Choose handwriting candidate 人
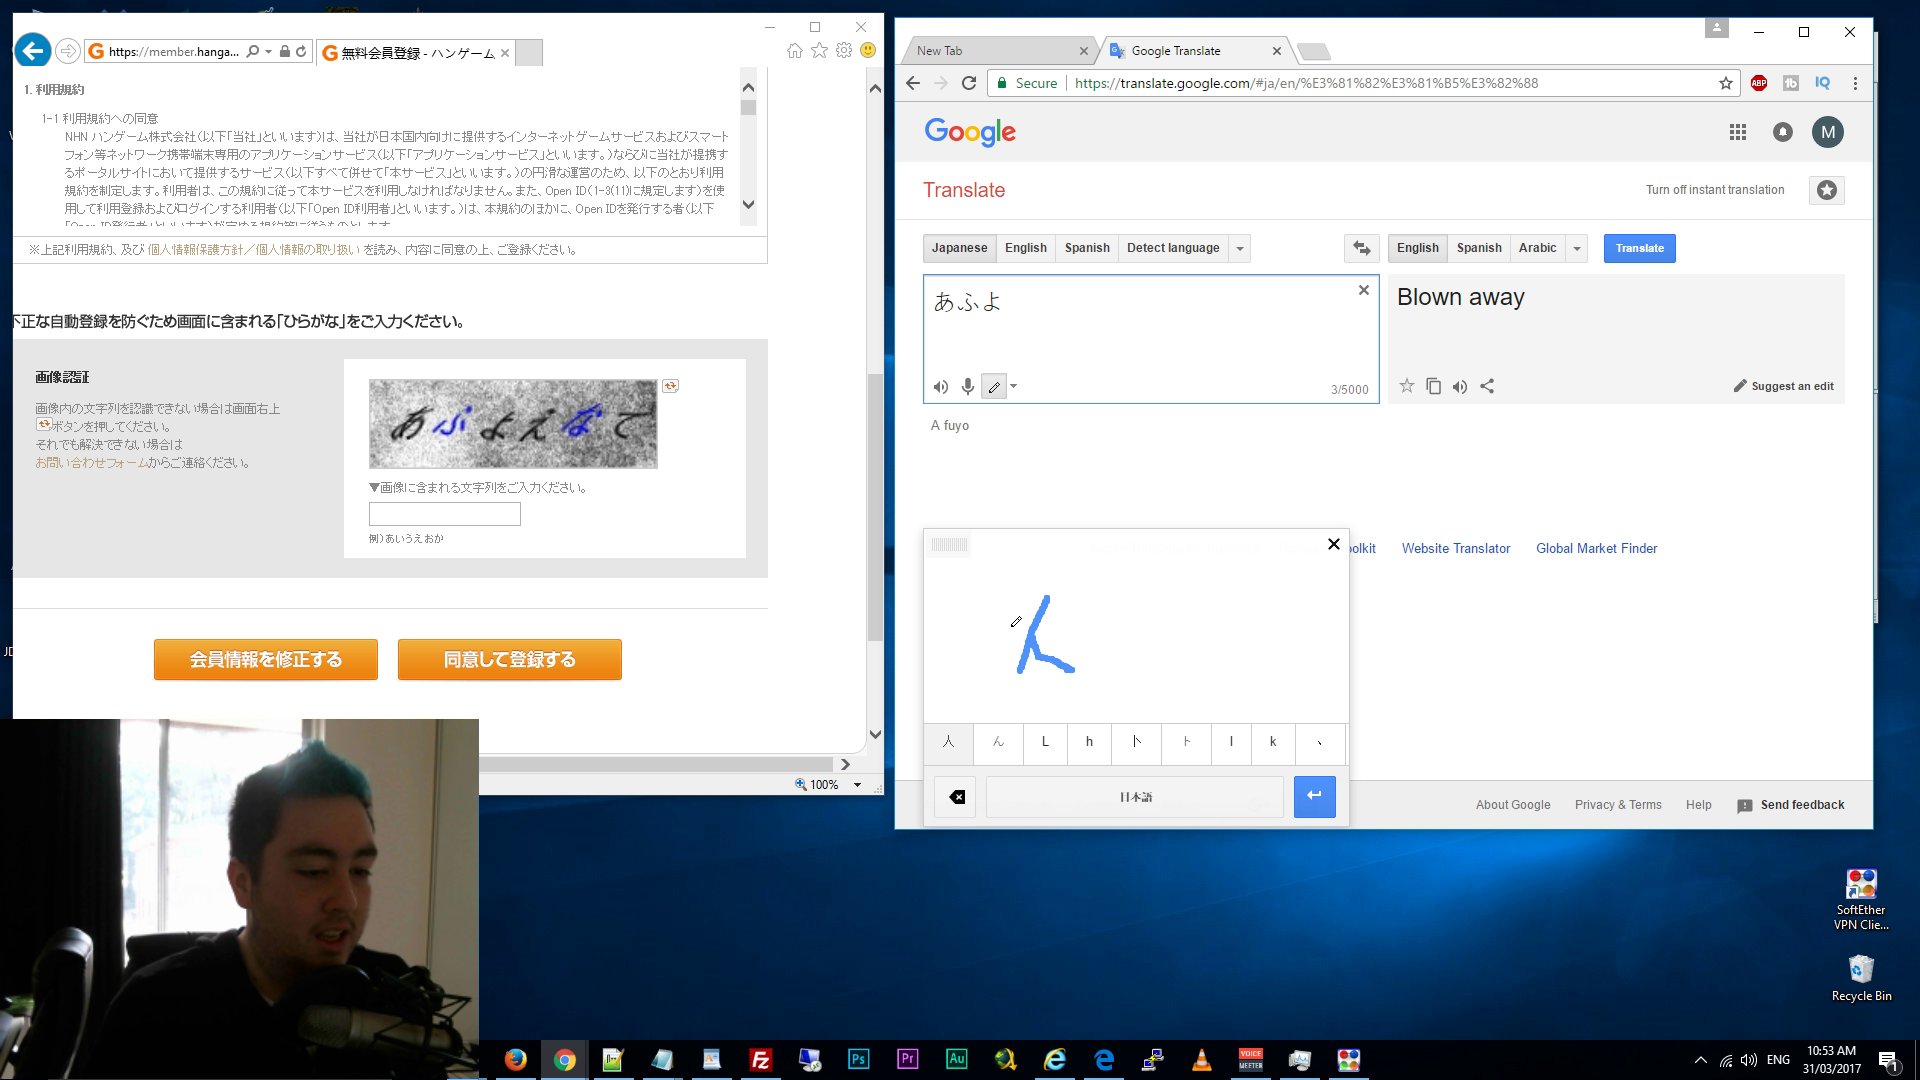Screen dimensions: 1920x1080 point(948,742)
